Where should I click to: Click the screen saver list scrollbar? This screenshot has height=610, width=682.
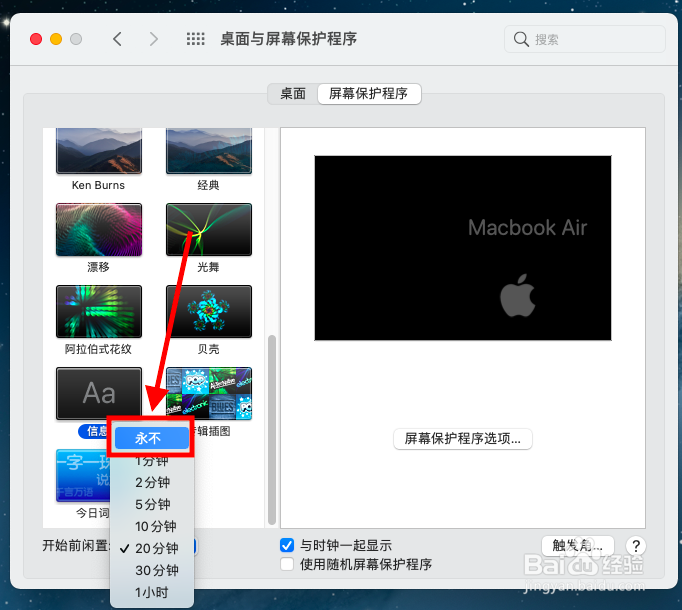(272, 429)
